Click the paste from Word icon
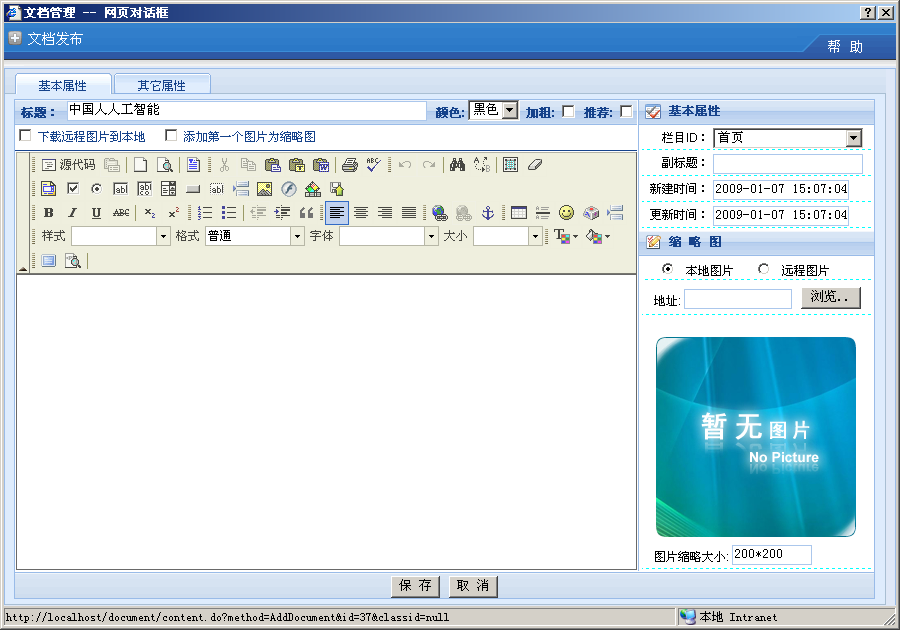 tap(321, 165)
